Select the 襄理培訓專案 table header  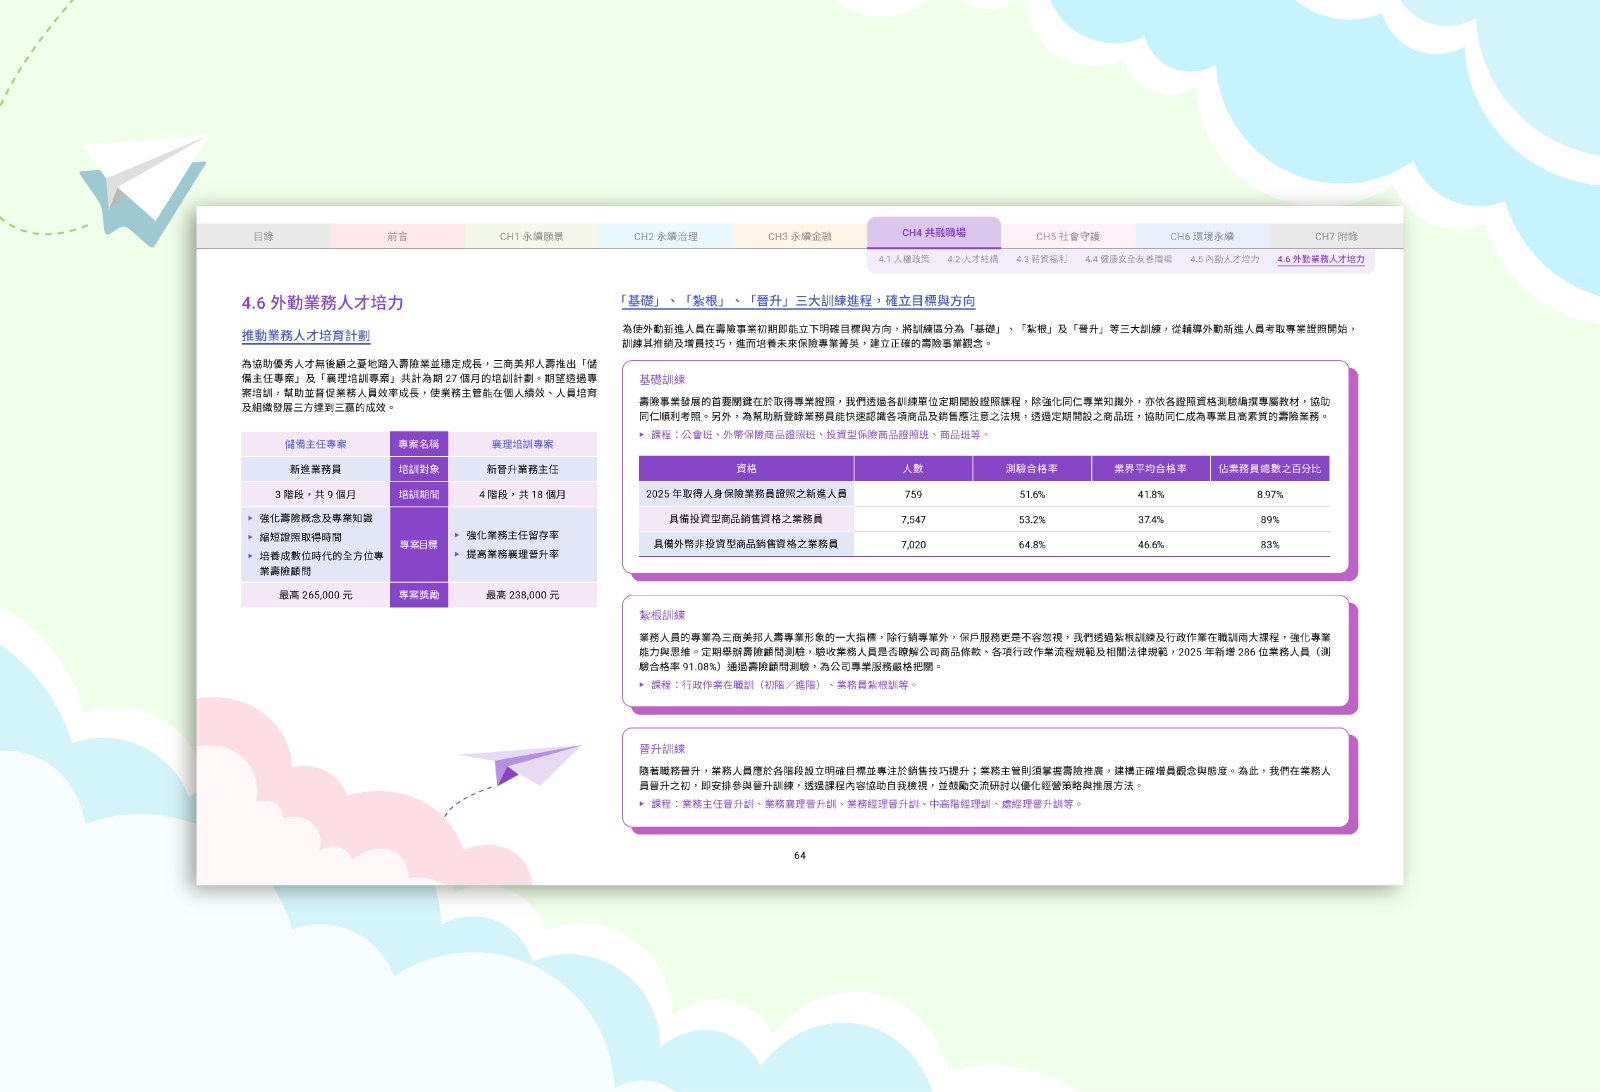coord(522,444)
